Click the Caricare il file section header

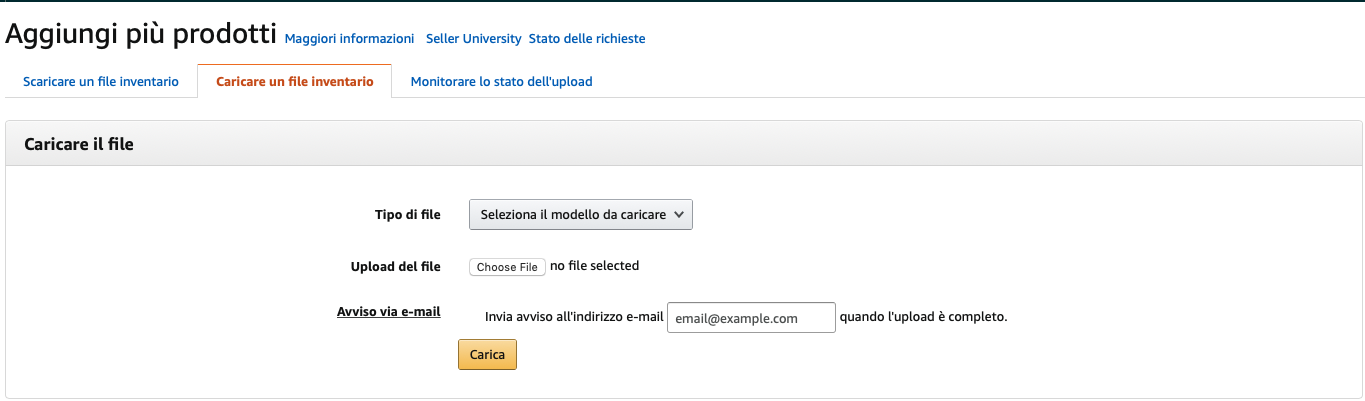(79, 144)
